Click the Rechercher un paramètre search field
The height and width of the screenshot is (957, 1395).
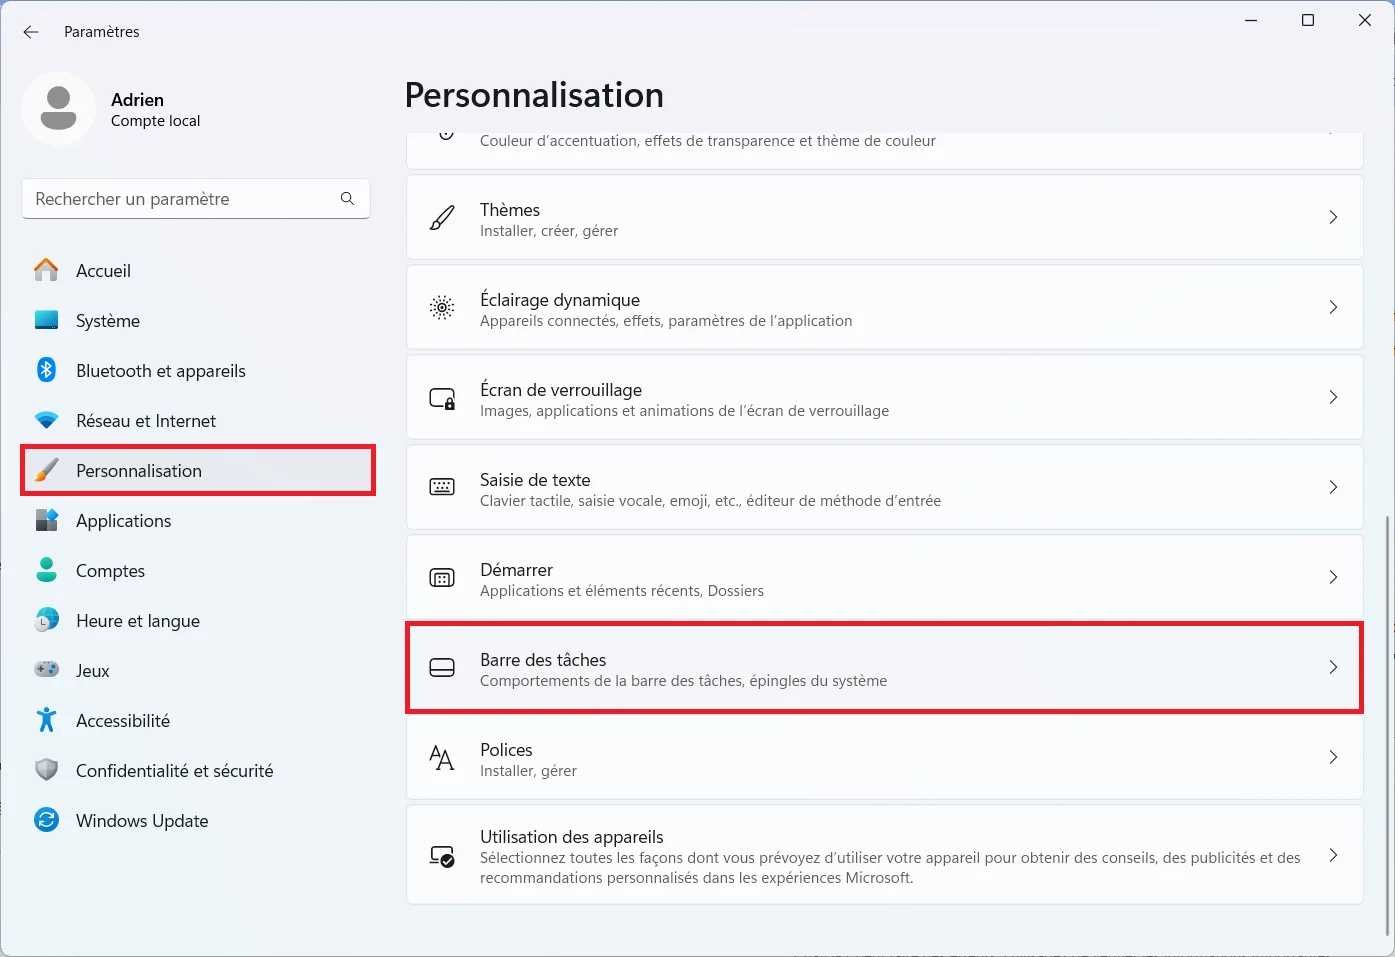click(x=196, y=199)
